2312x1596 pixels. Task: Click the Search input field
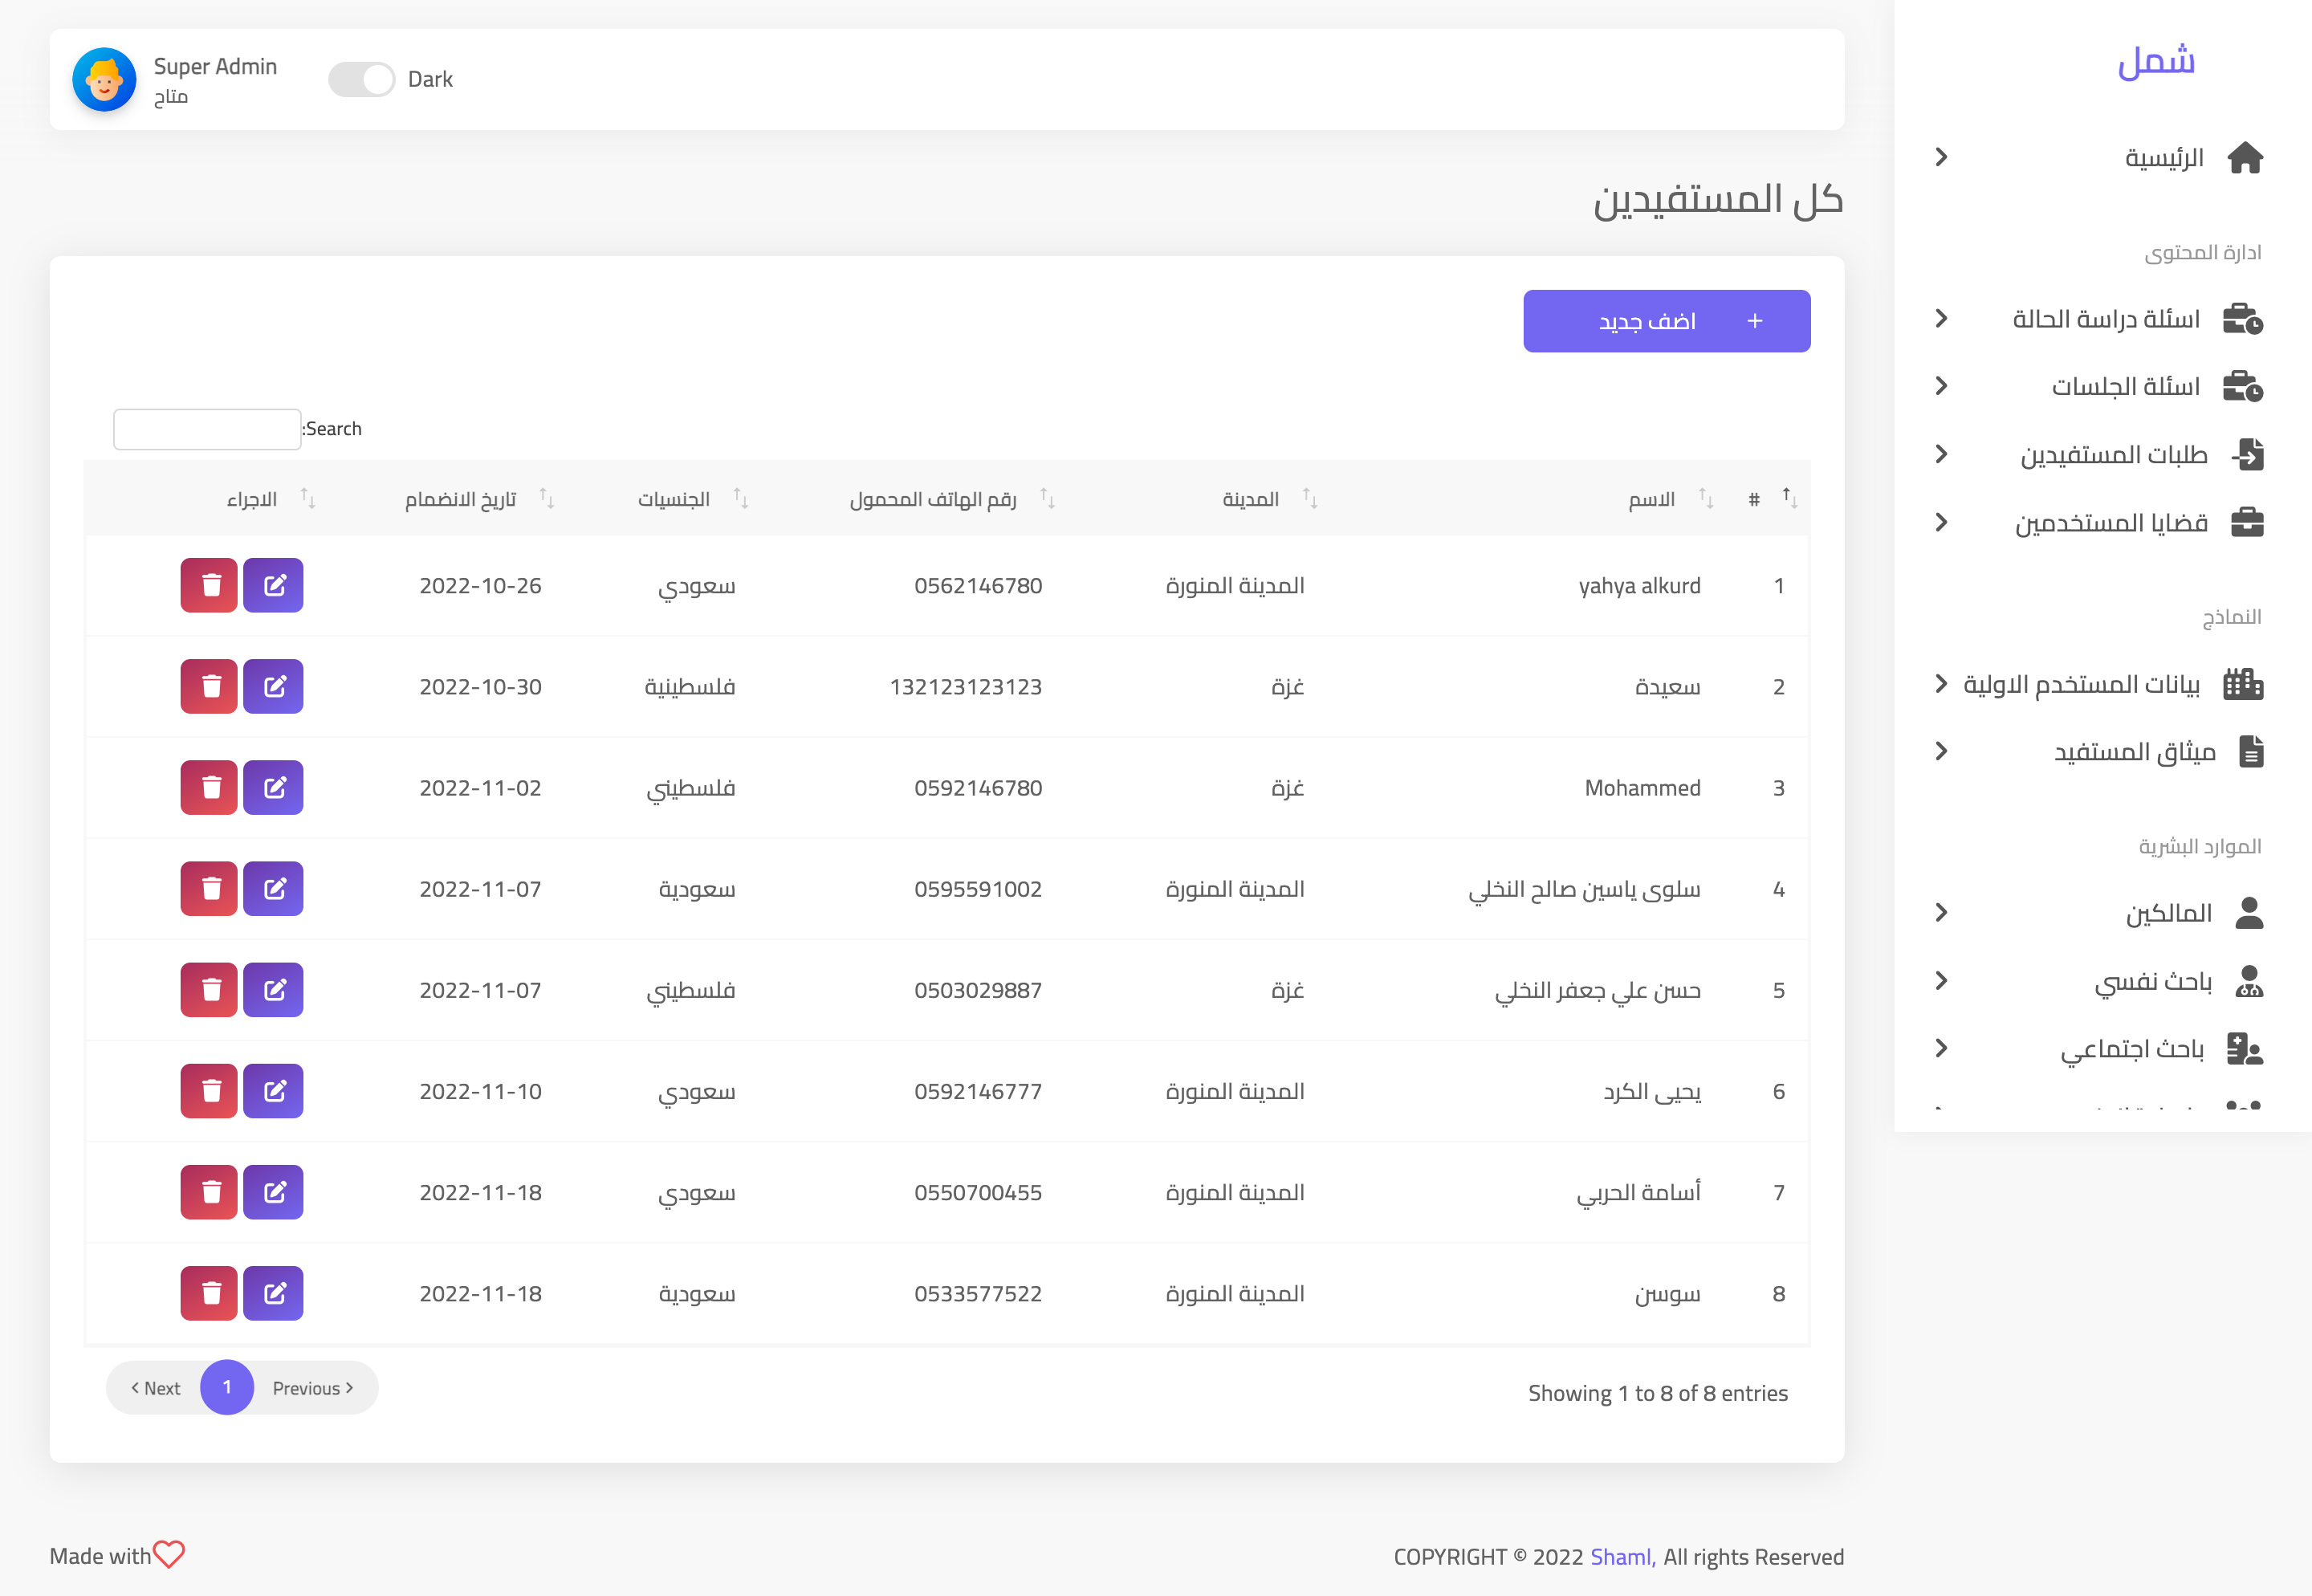tap(207, 429)
